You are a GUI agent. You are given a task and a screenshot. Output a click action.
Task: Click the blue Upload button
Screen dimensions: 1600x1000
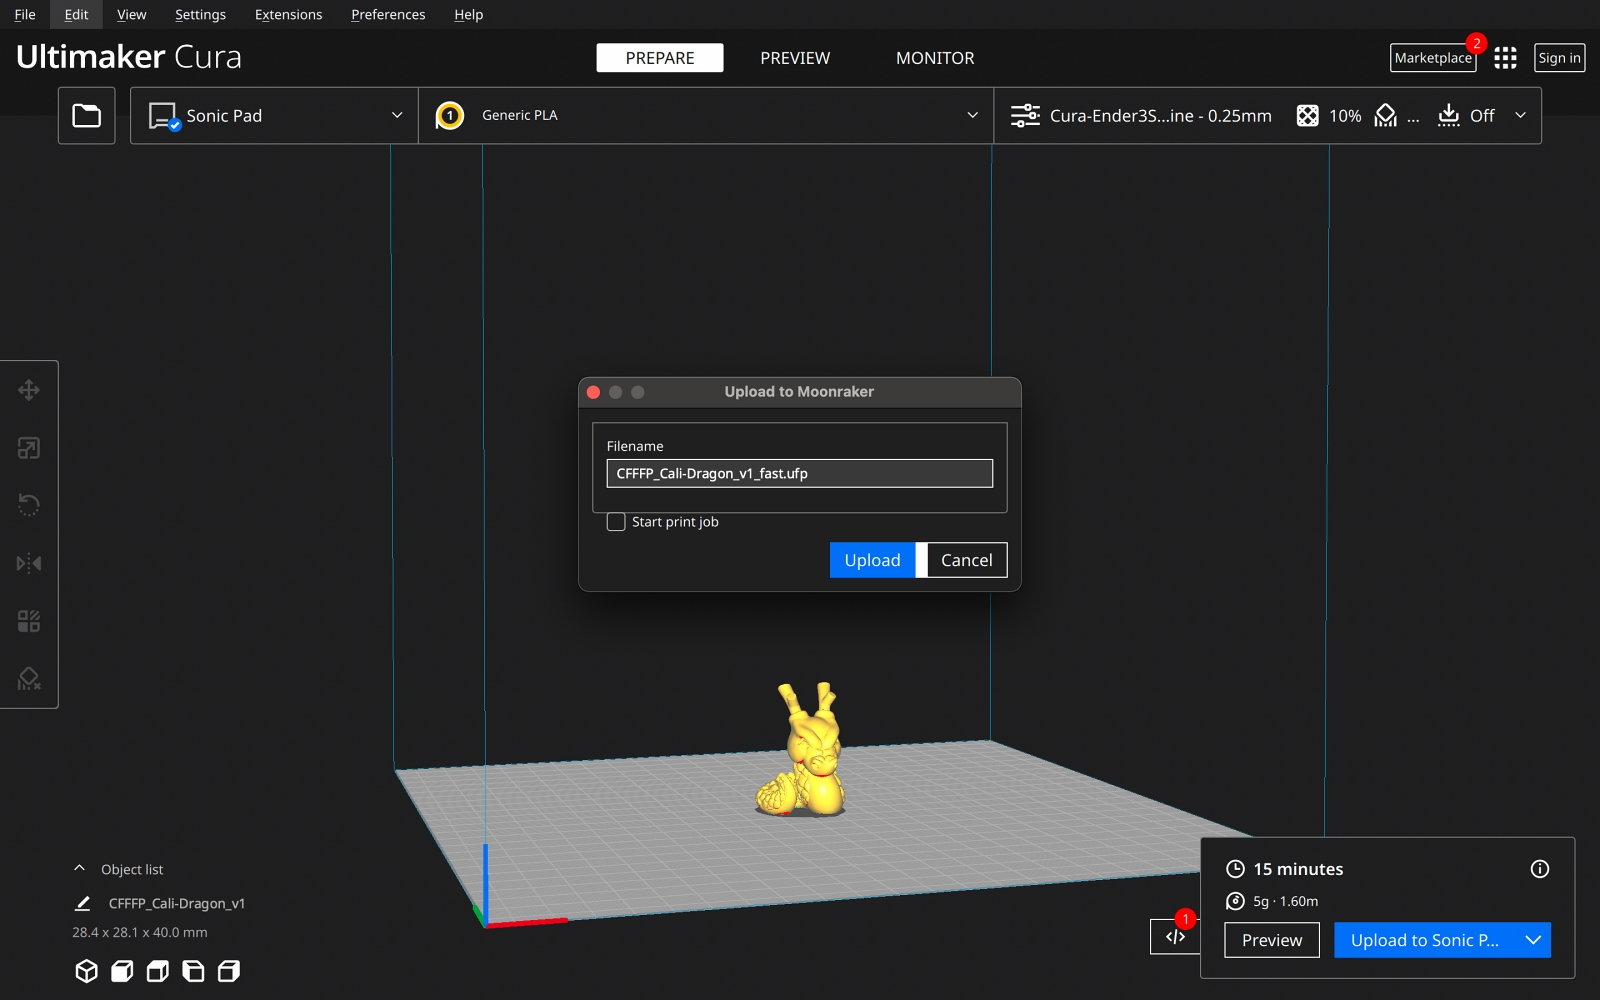pyautogui.click(x=872, y=560)
